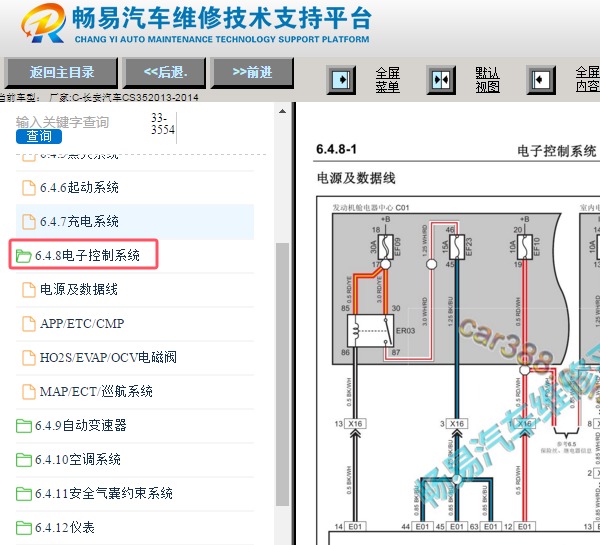This screenshot has height=545, width=600.
Task: Click the blue 查询 search button
Action: pos(39,136)
